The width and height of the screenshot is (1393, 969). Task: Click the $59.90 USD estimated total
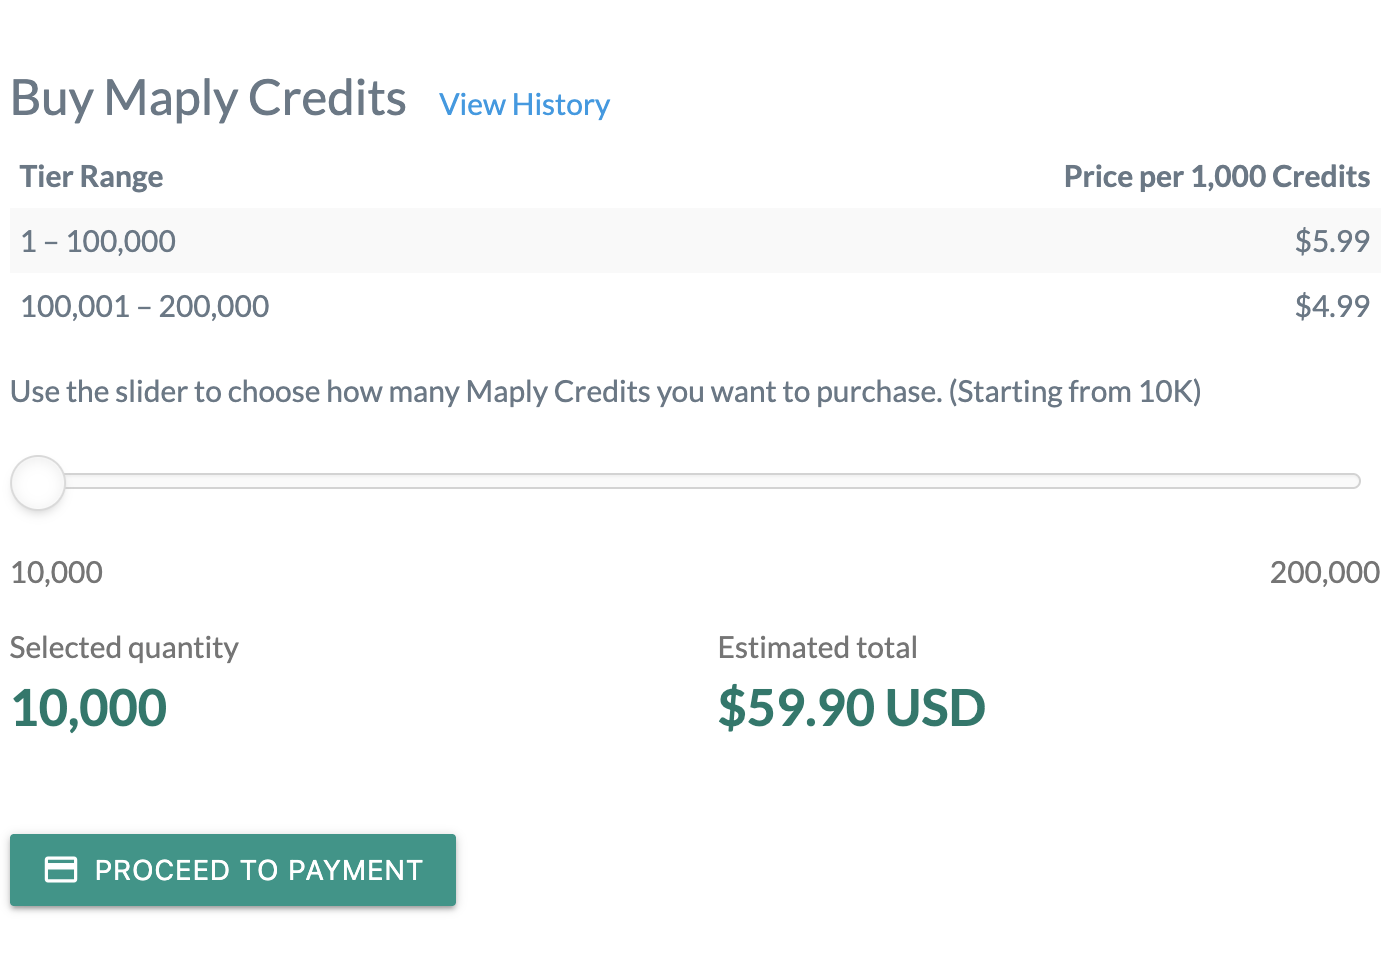click(851, 708)
